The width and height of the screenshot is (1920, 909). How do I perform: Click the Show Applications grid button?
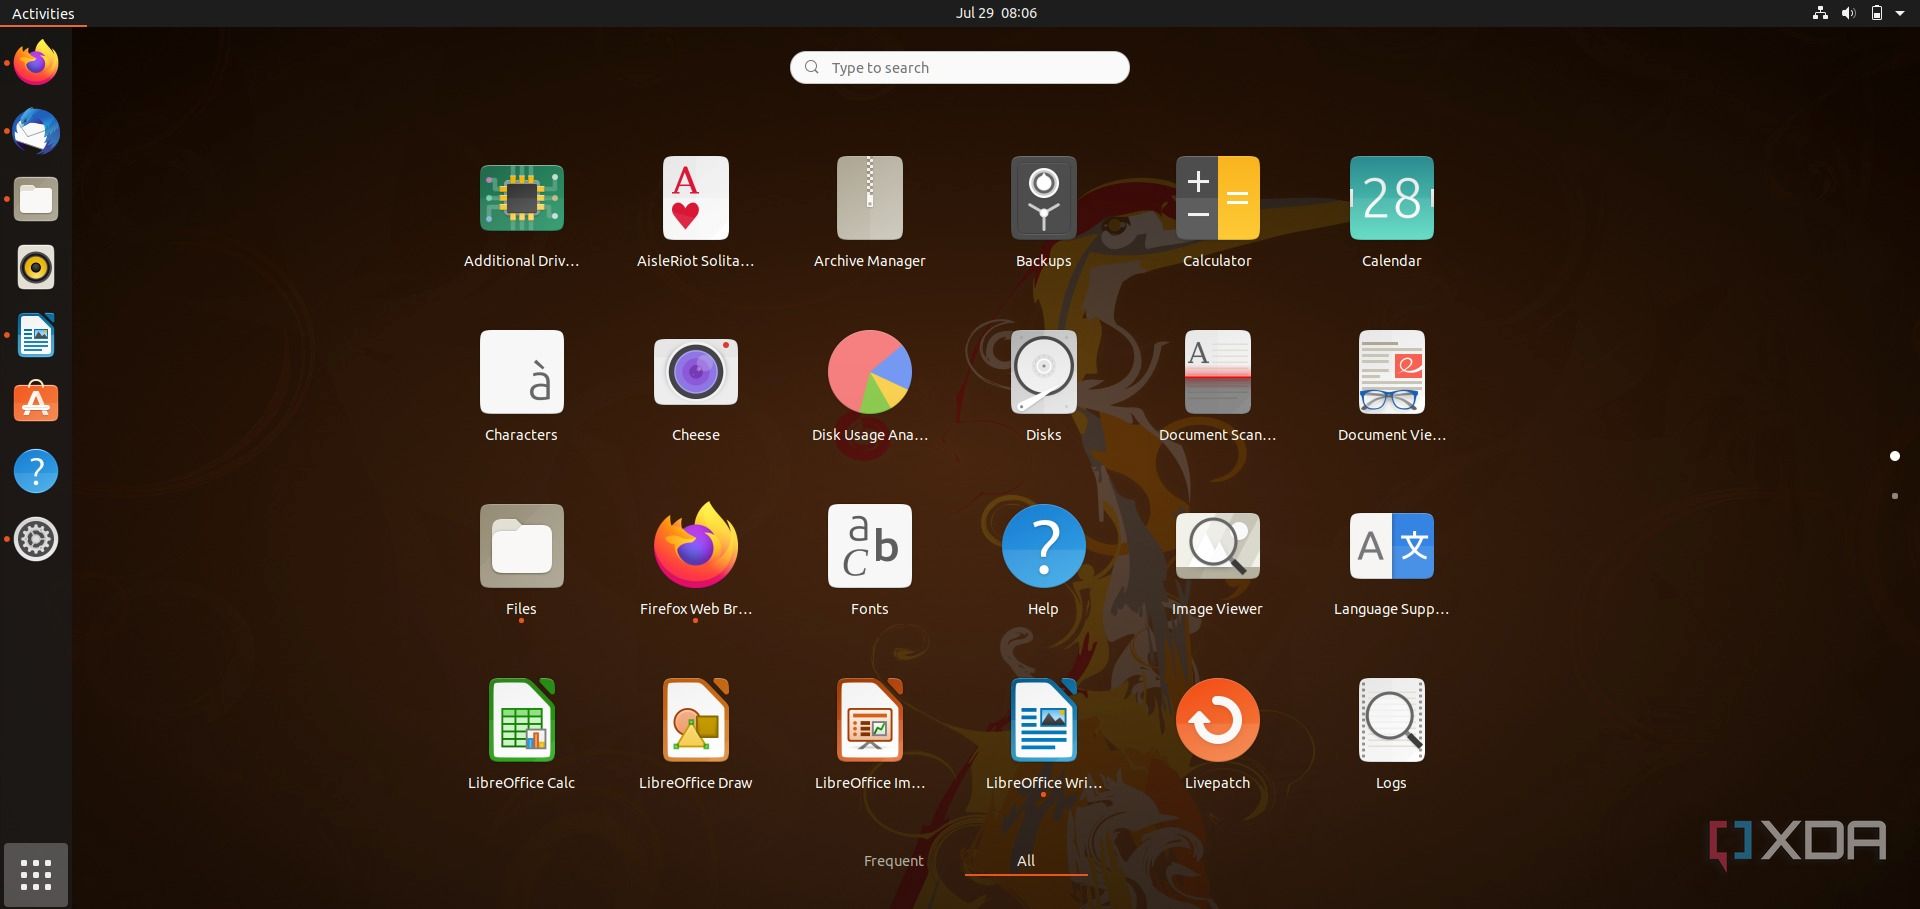pos(36,875)
